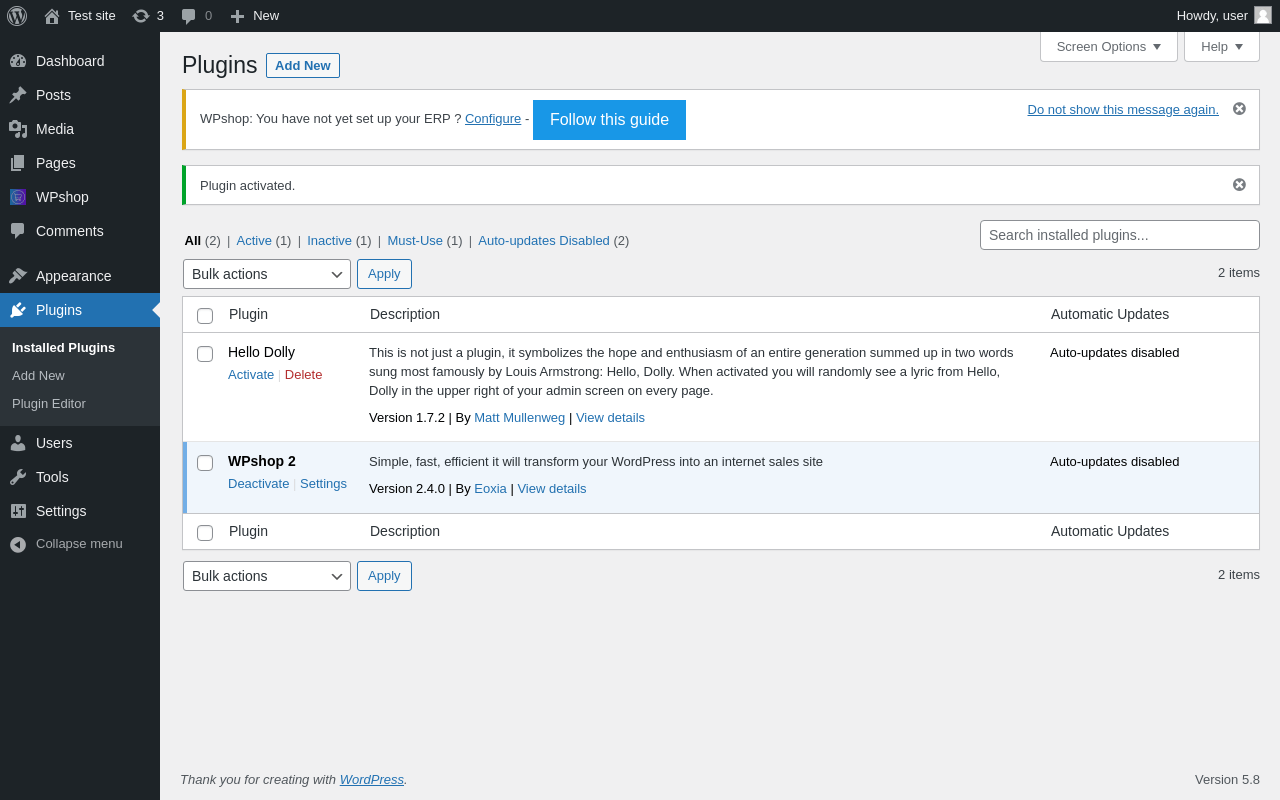Click the home icon beside Test site
1280x800 pixels.
click(x=52, y=16)
